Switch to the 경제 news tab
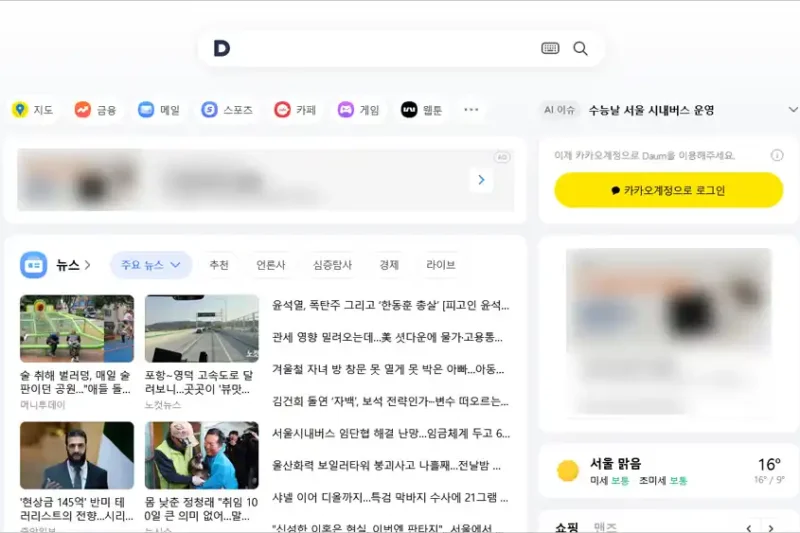This screenshot has width=800, height=533. [x=389, y=265]
